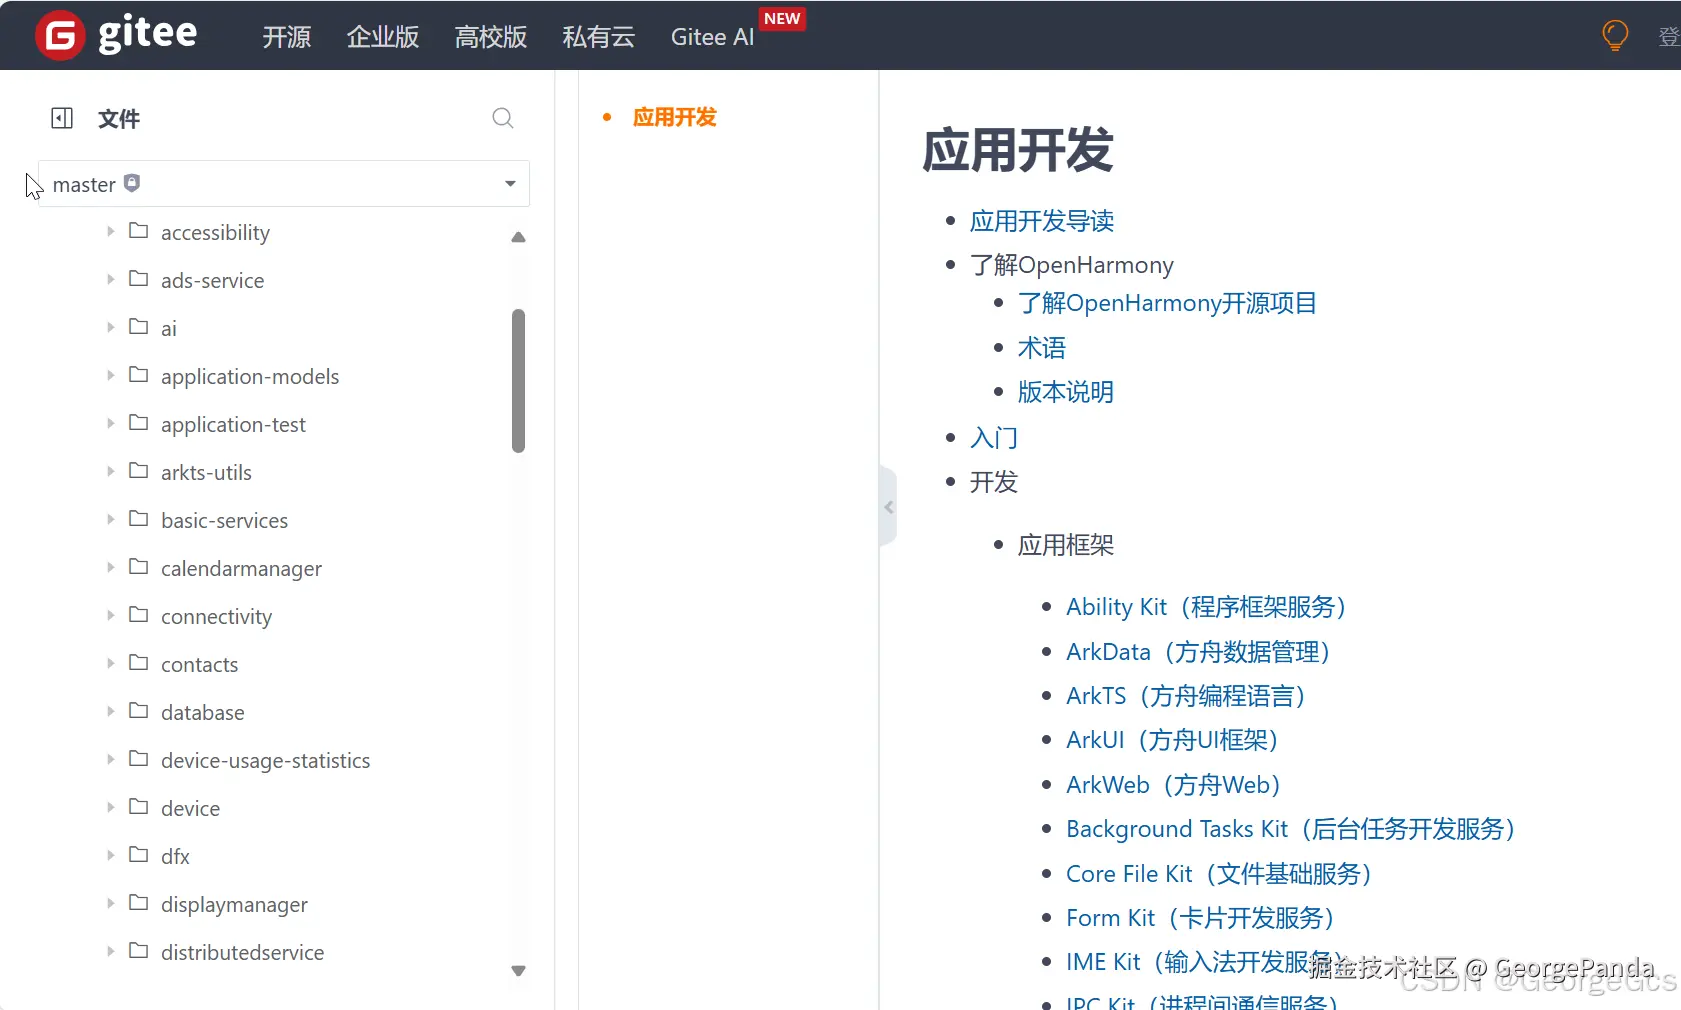Click the scroll-down arrow below the file tree
Viewport: 1681px width, 1010px height.
click(x=518, y=969)
